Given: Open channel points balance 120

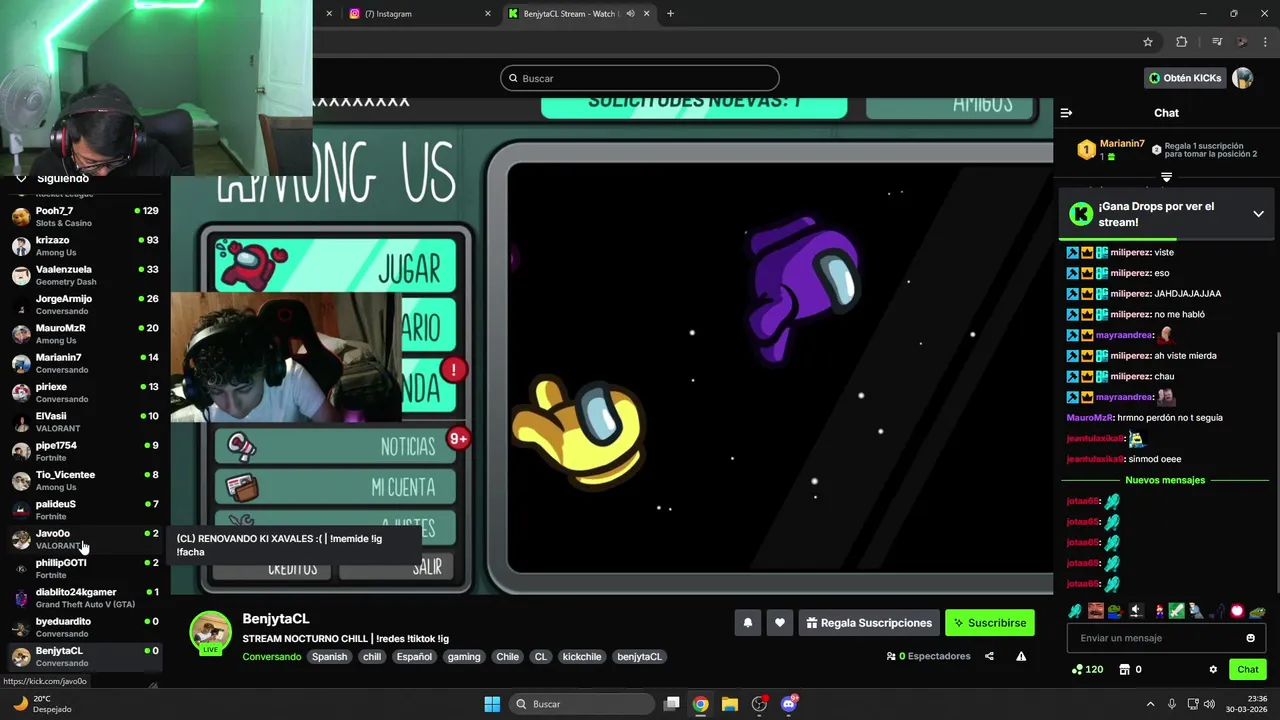Looking at the screenshot, I should 1087,669.
